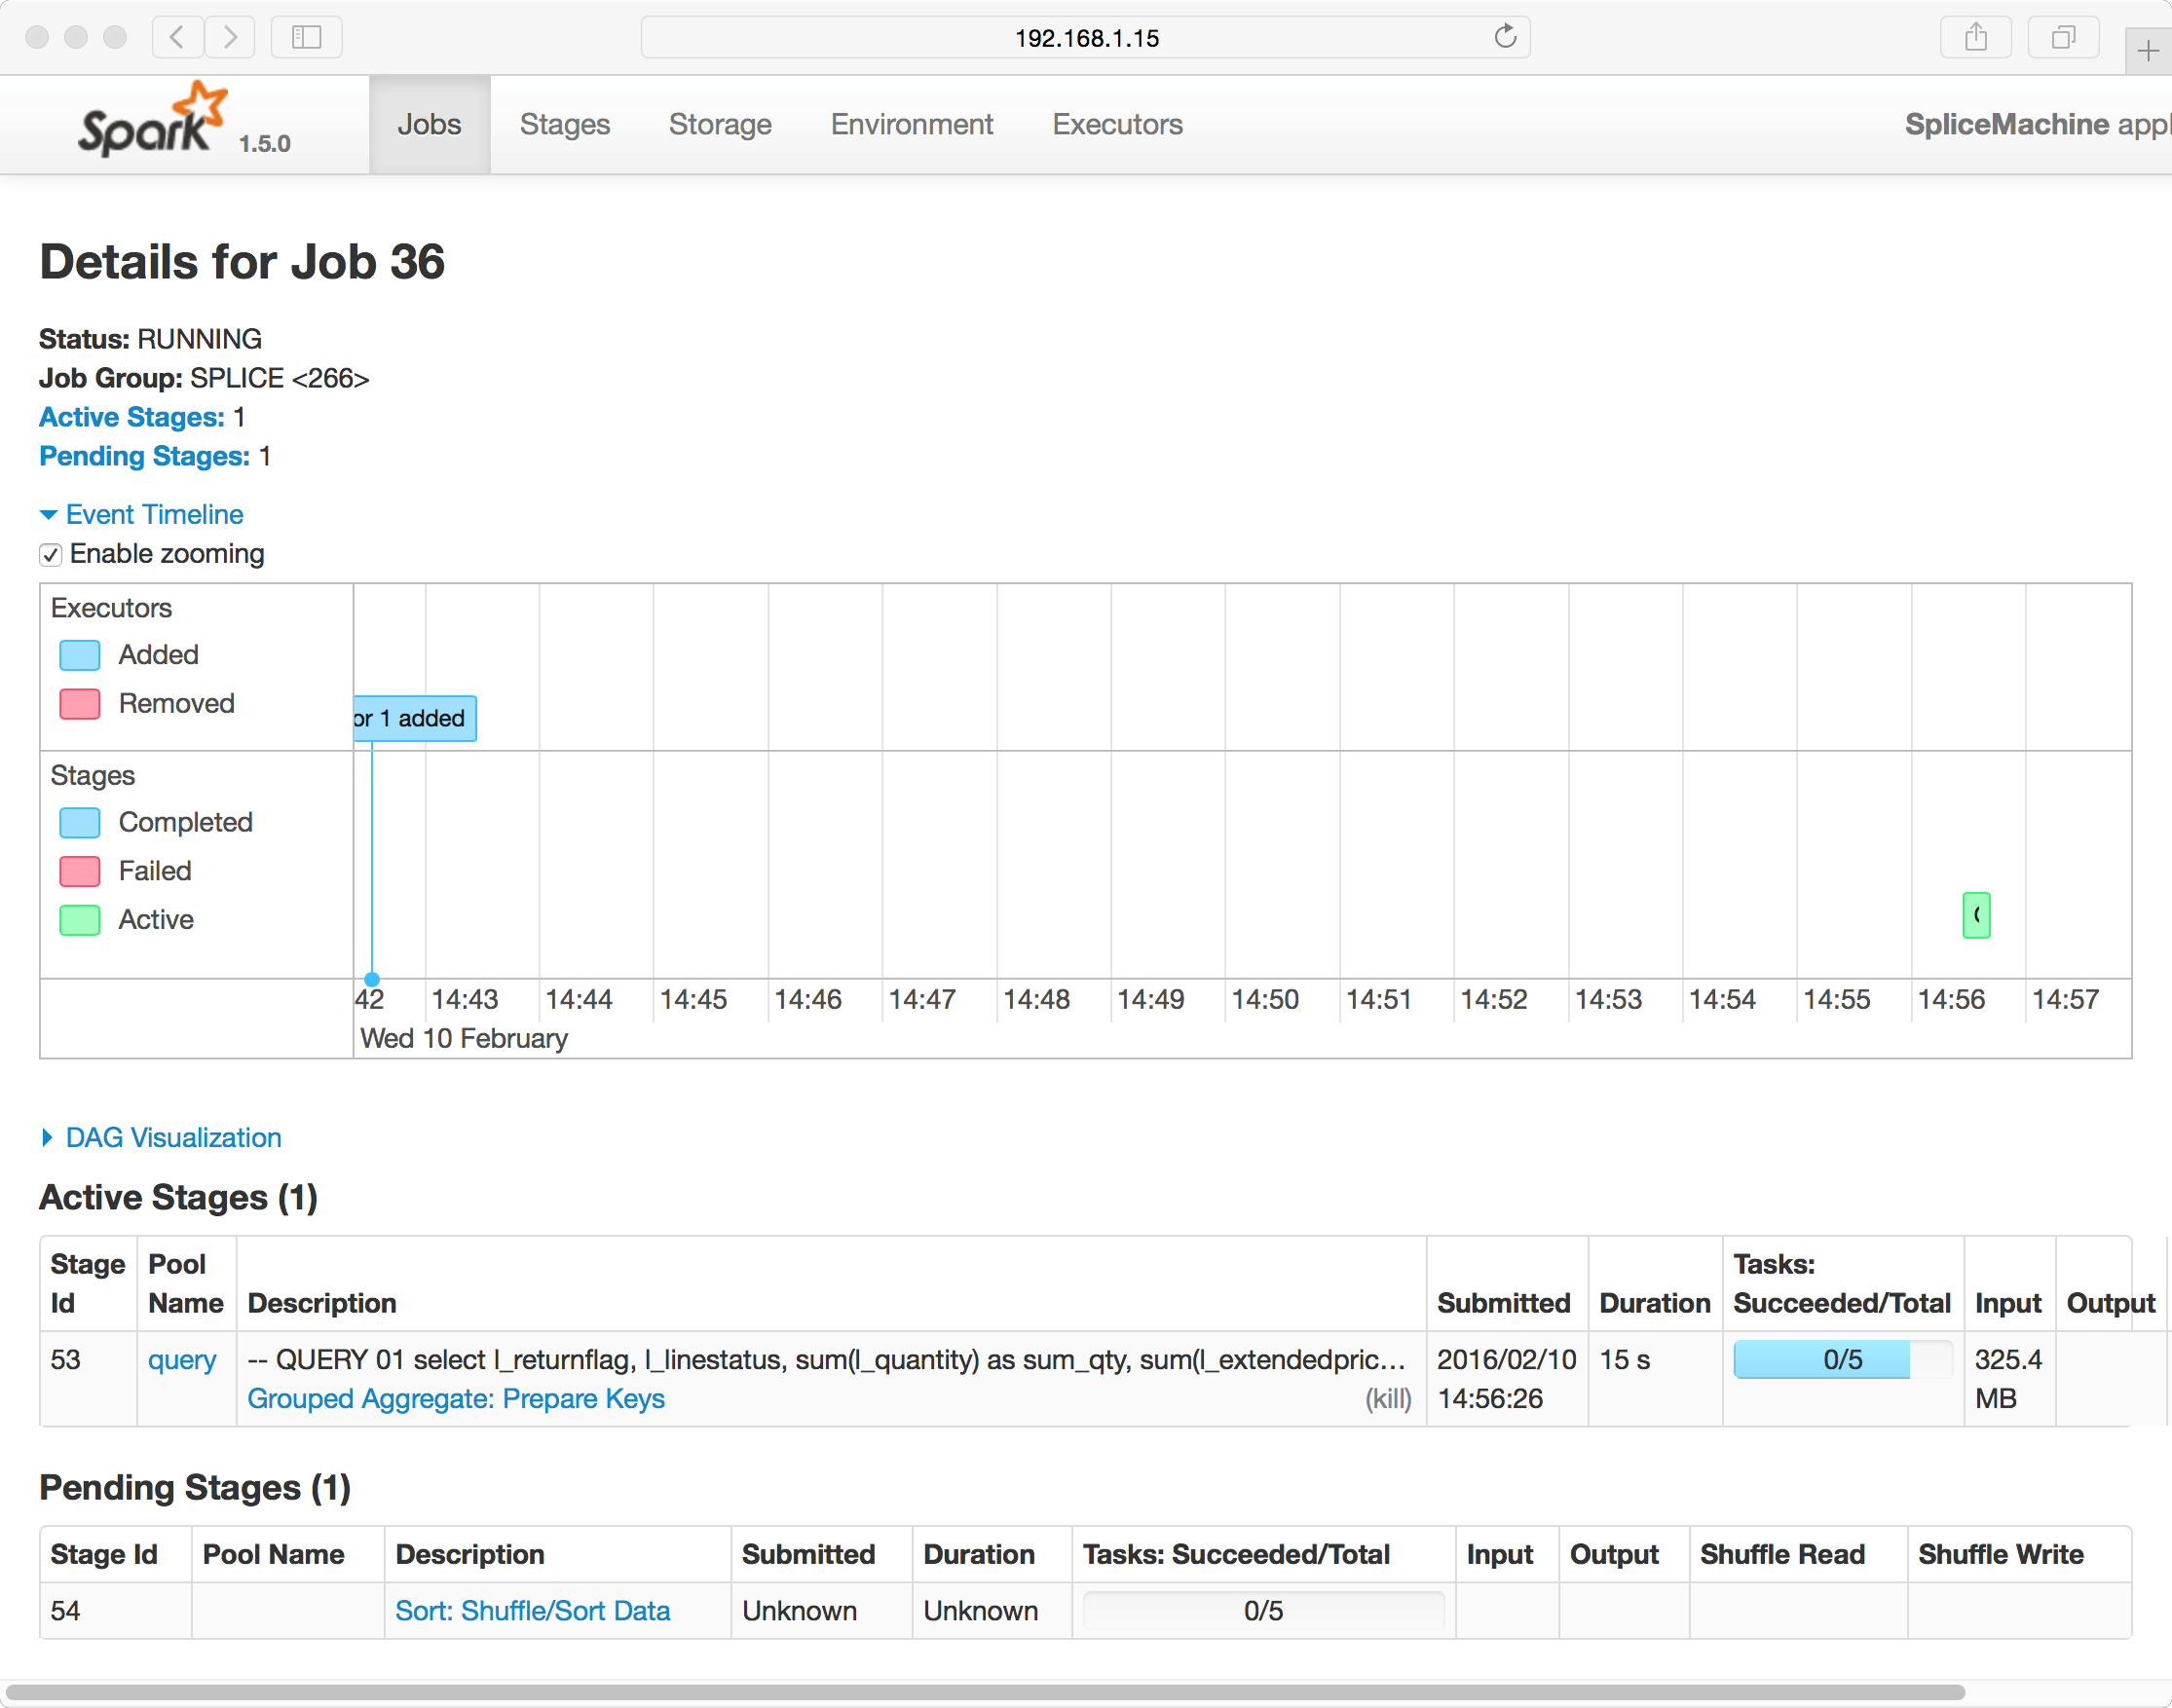Click the 'Status: RUNNING' text
This screenshot has height=1708, width=2172.
[x=150, y=339]
